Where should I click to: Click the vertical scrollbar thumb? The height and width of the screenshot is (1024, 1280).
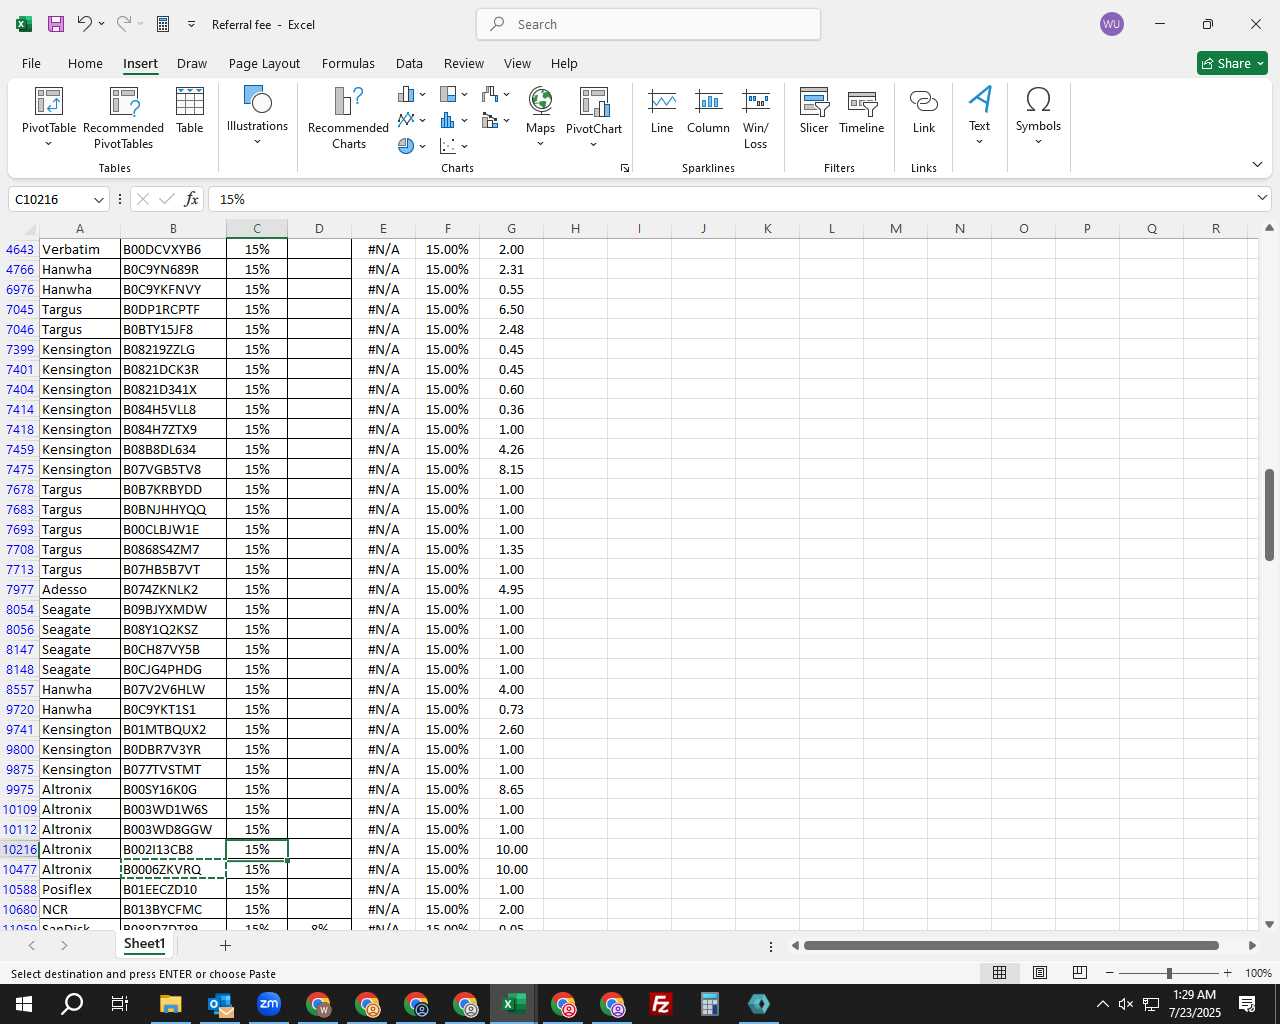point(1269,514)
